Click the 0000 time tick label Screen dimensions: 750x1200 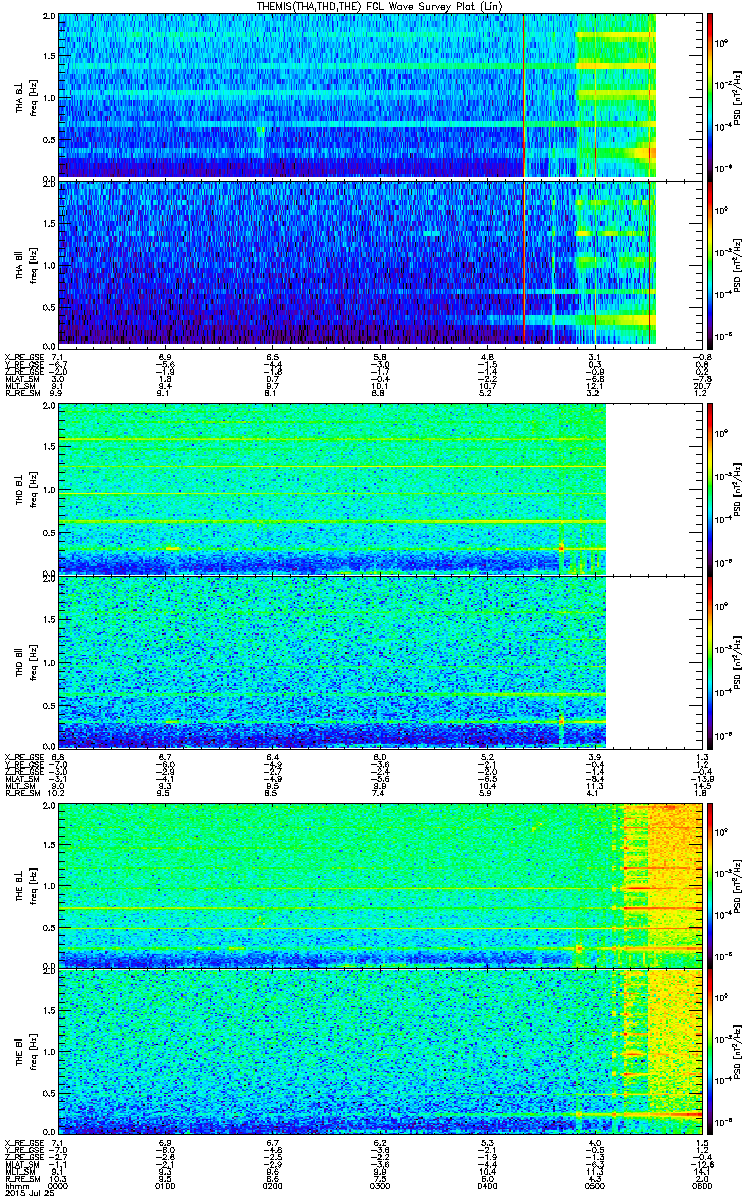[x=58, y=1185]
